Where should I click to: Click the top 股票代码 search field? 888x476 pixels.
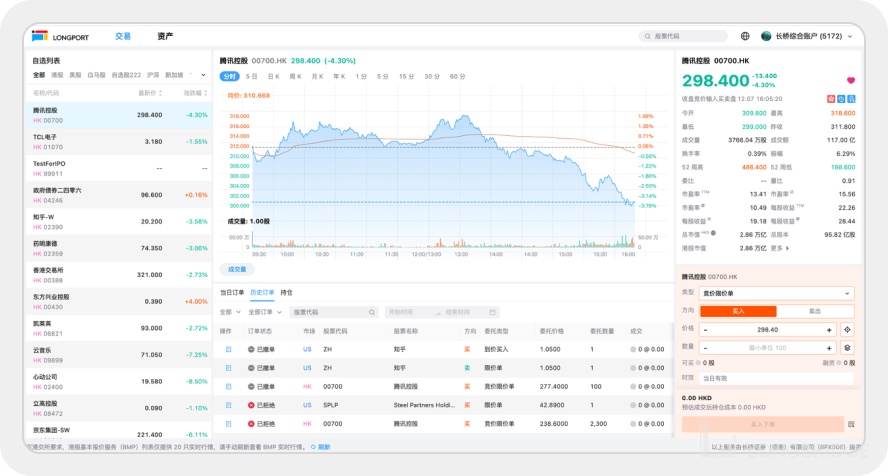pyautogui.click(x=683, y=36)
